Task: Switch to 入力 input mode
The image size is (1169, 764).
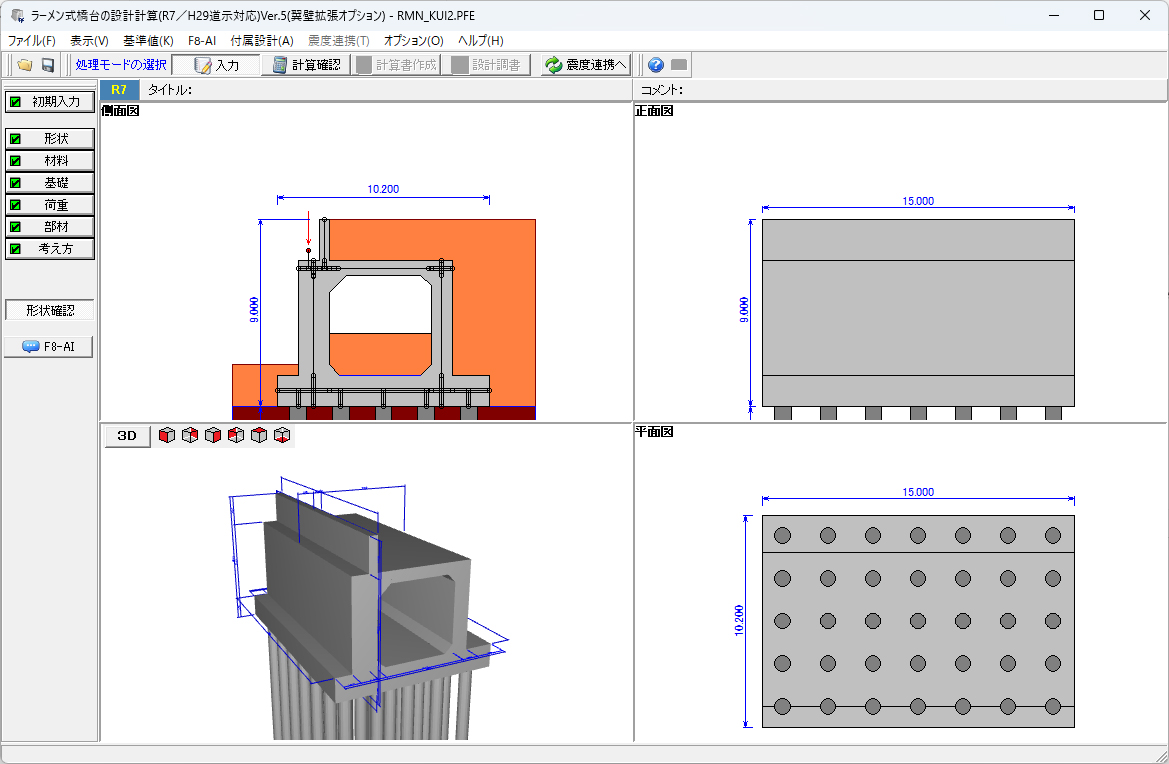Action: coord(216,65)
